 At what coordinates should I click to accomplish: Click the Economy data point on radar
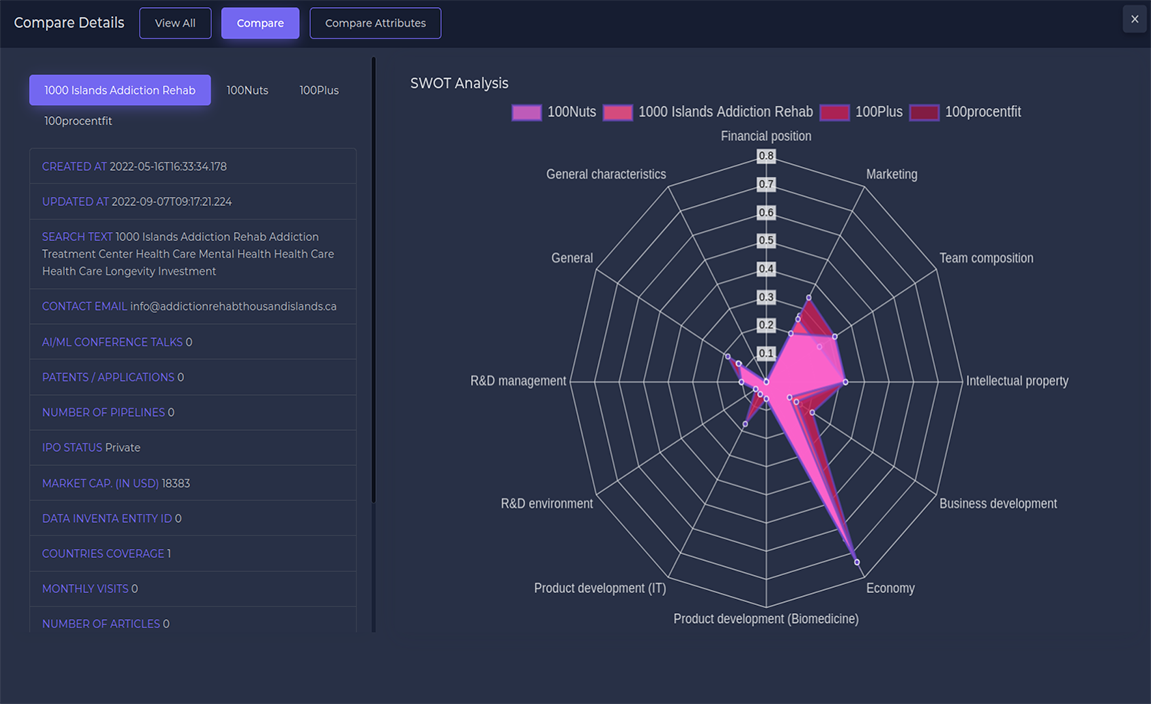(x=857, y=563)
